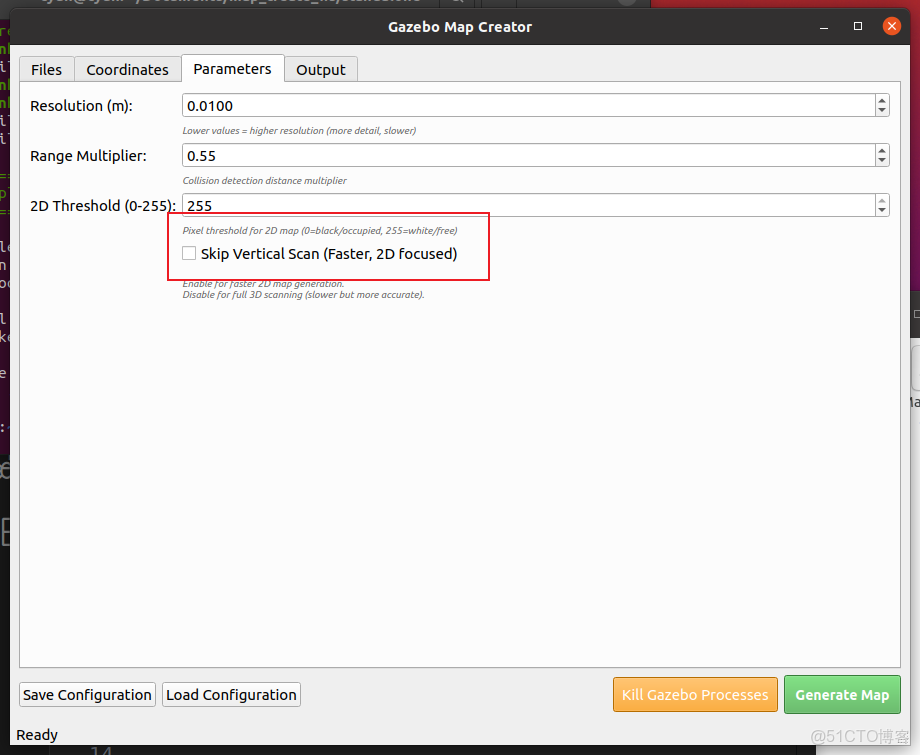Click the 'Lower values = higher resolution' hint

coord(299,131)
